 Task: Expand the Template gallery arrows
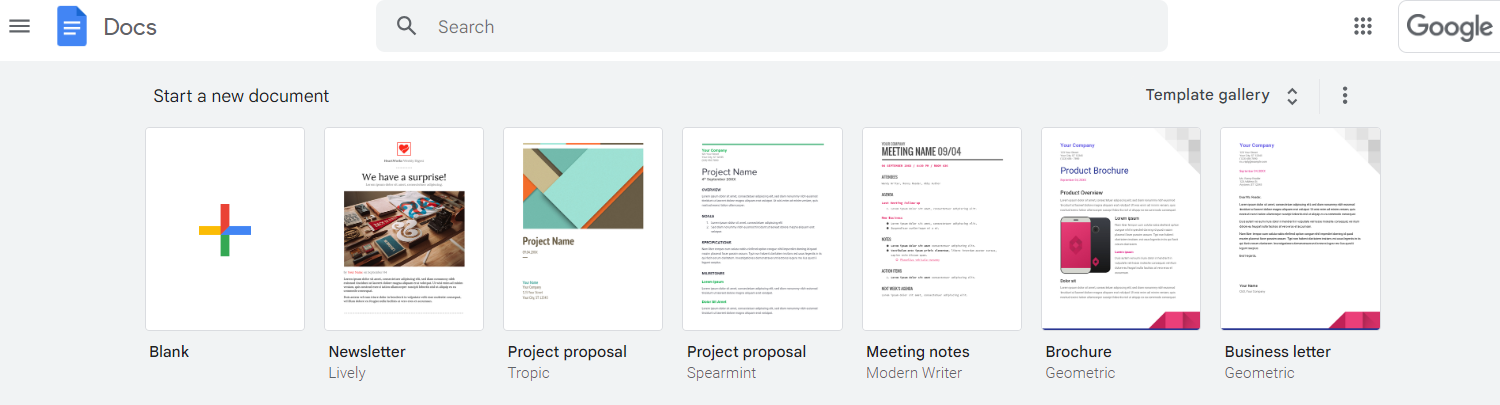click(1292, 96)
